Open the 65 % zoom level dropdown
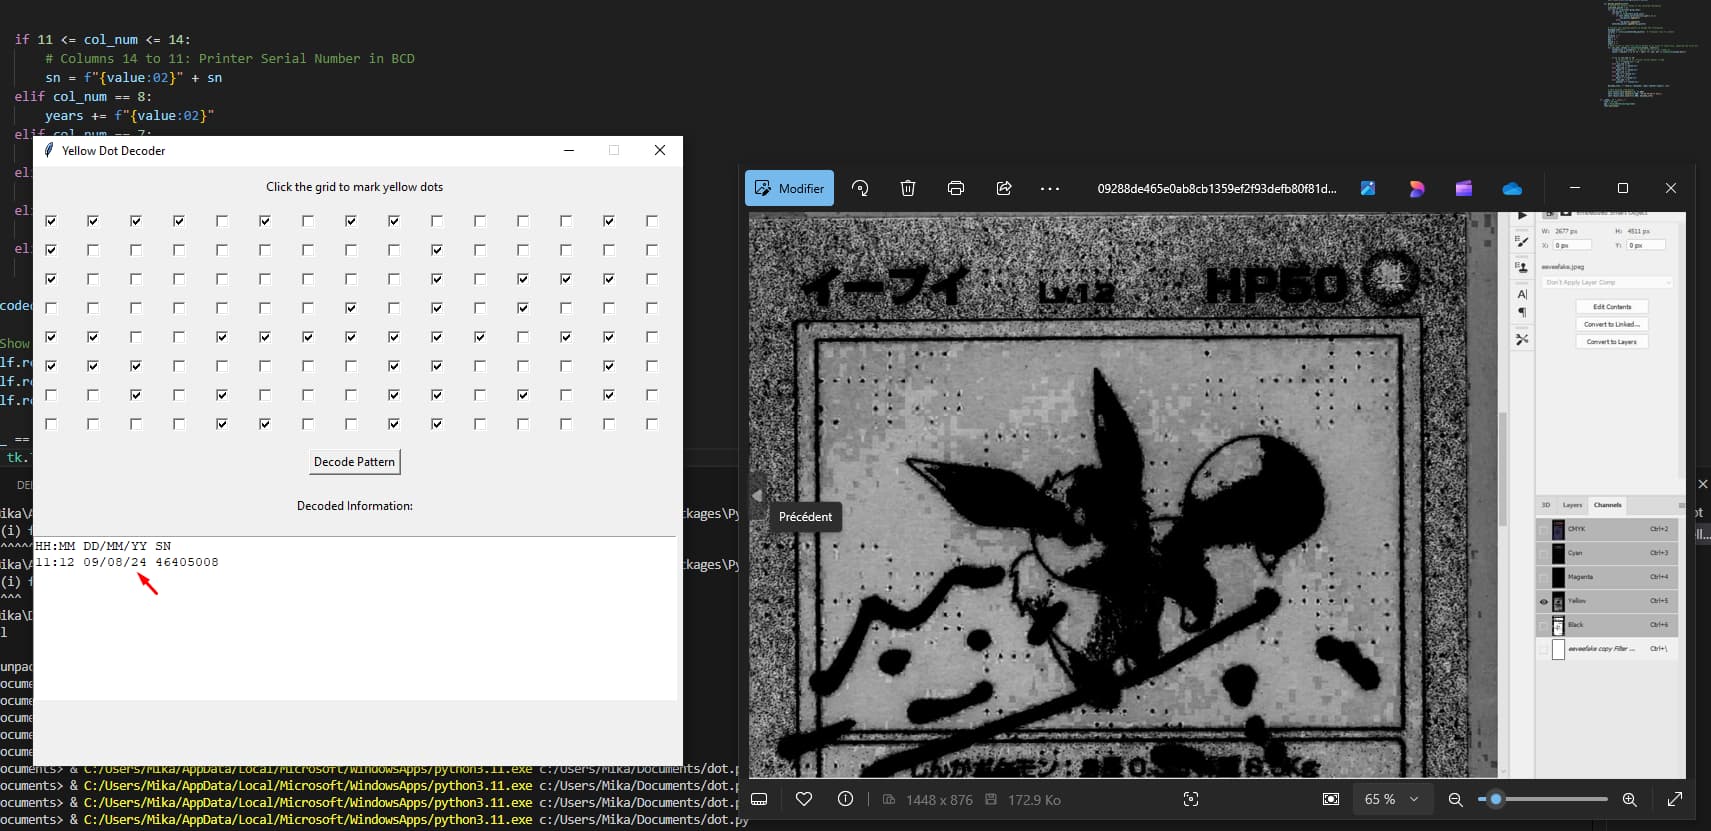 [1391, 799]
